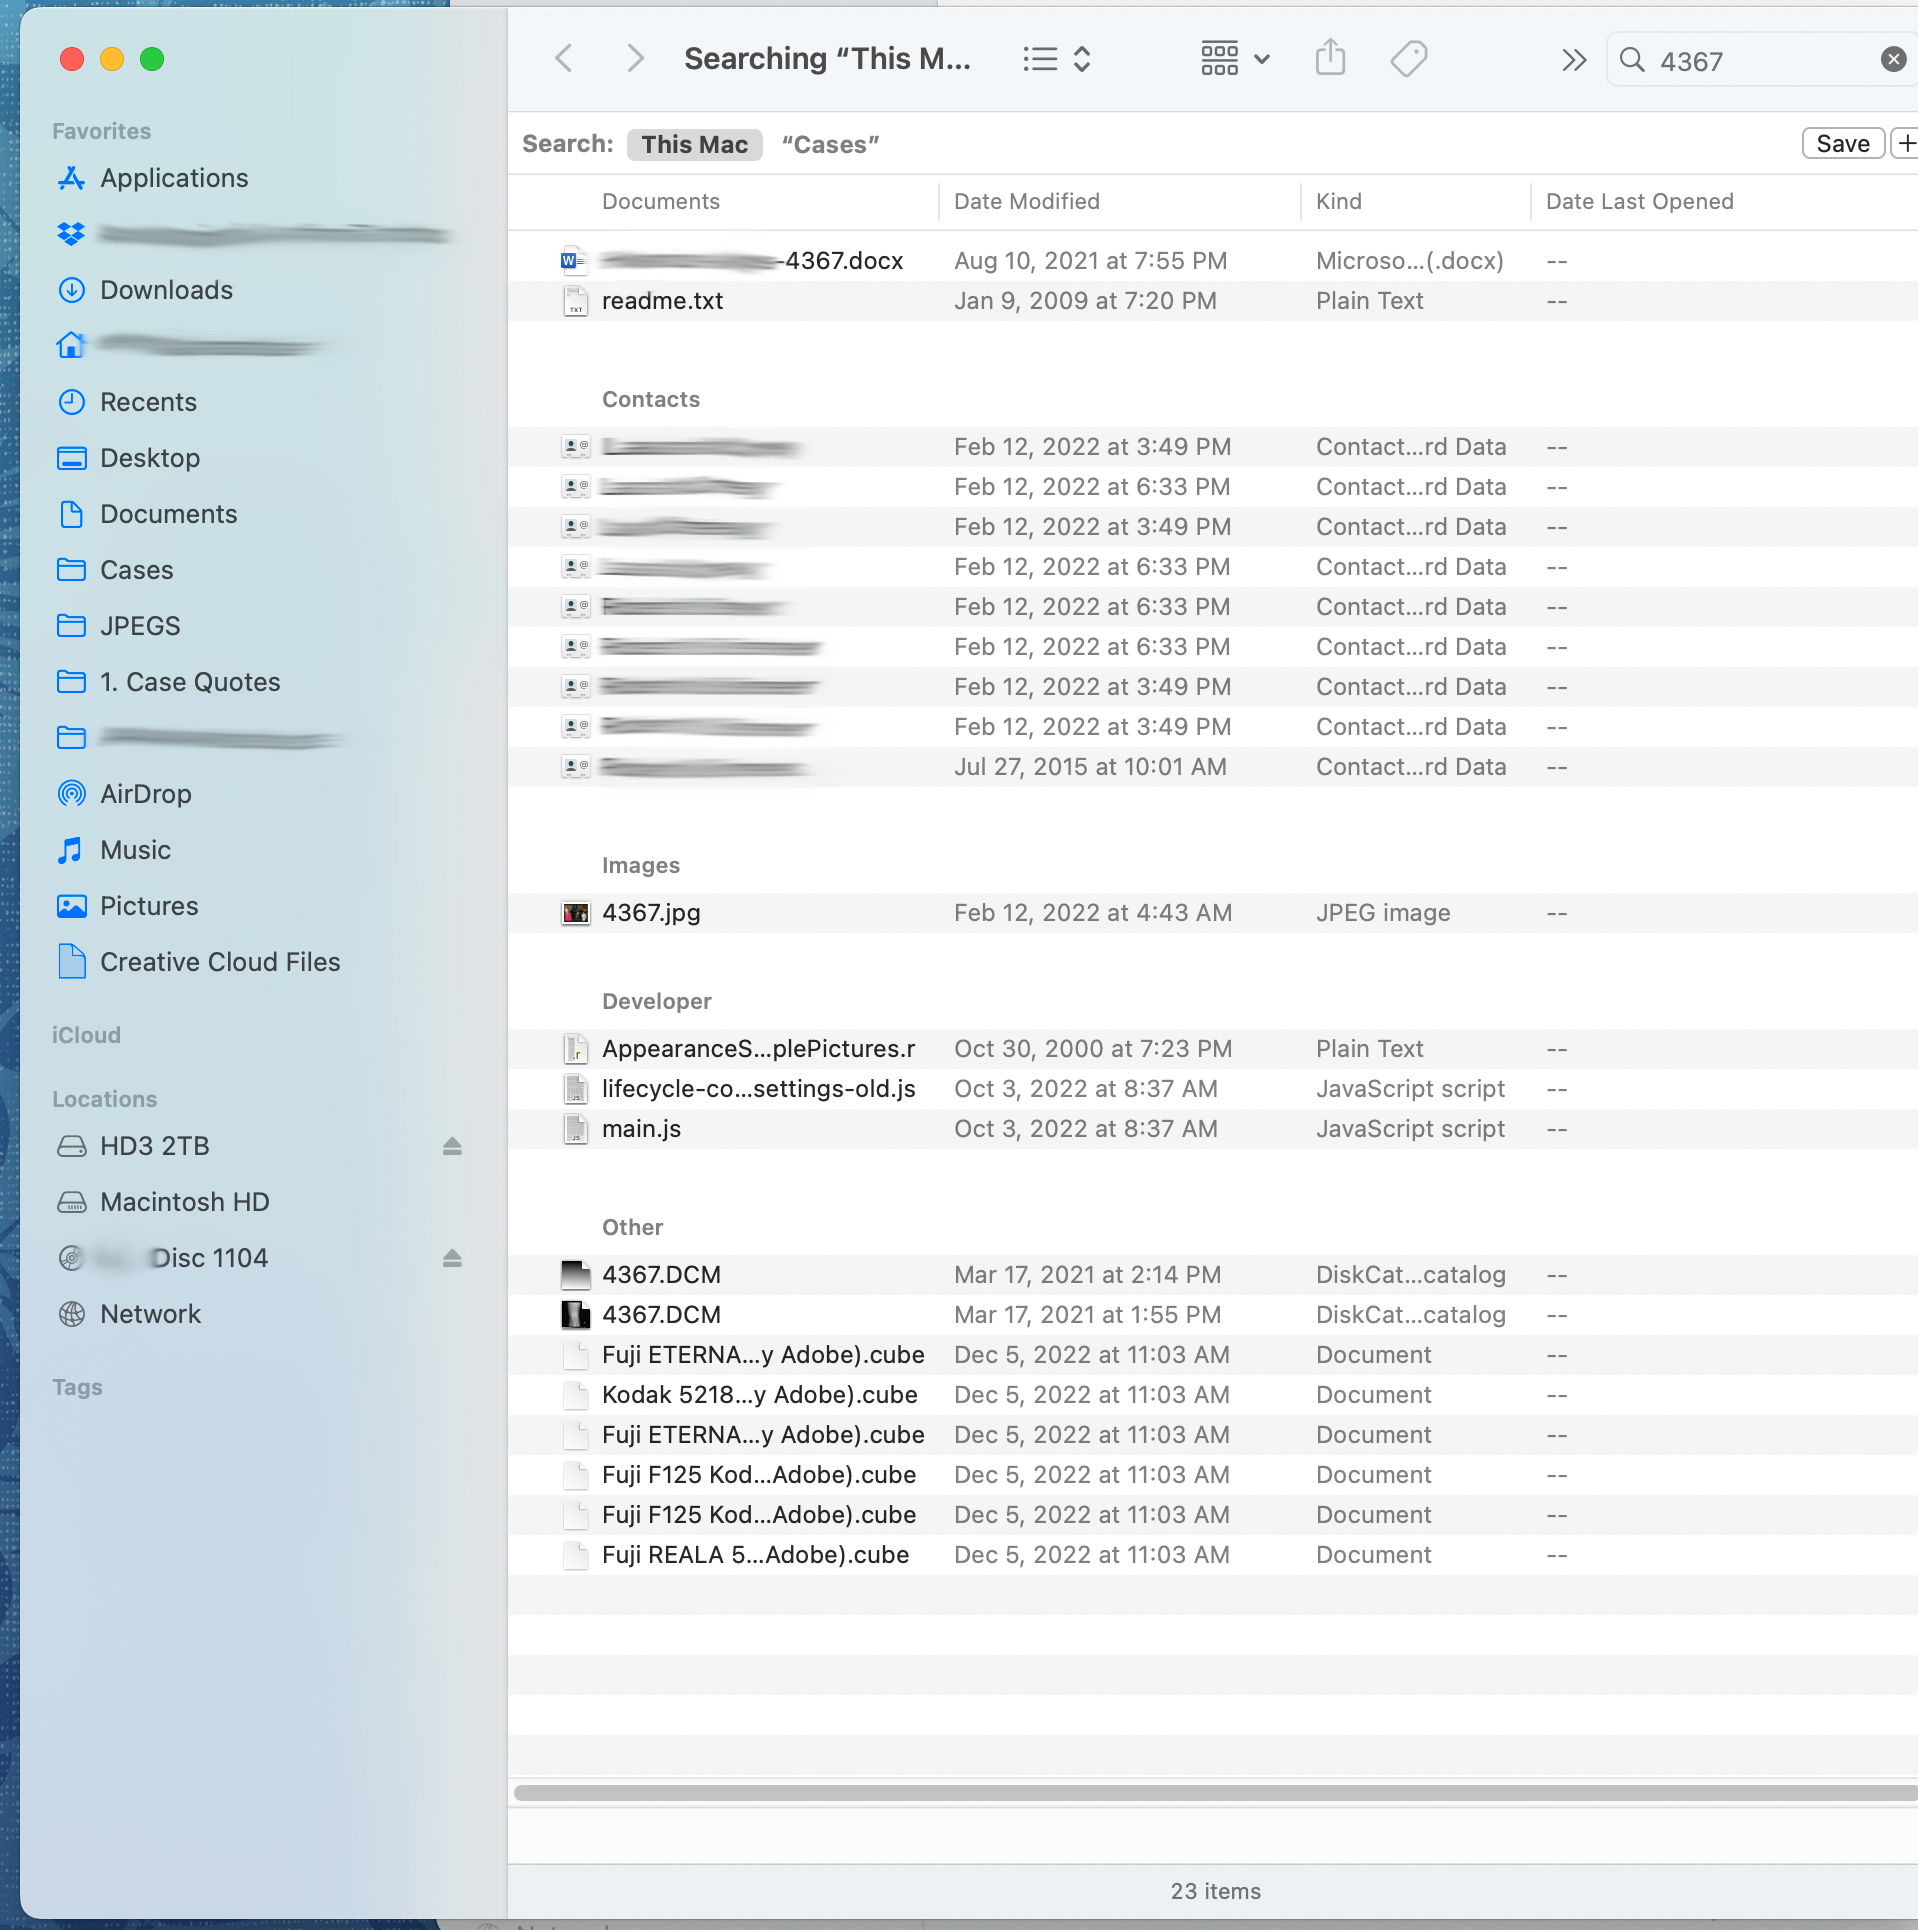The height and width of the screenshot is (1930, 1918).
Task: Select 4367.DCM modified at 1:55 PM
Action: tap(1212, 1315)
